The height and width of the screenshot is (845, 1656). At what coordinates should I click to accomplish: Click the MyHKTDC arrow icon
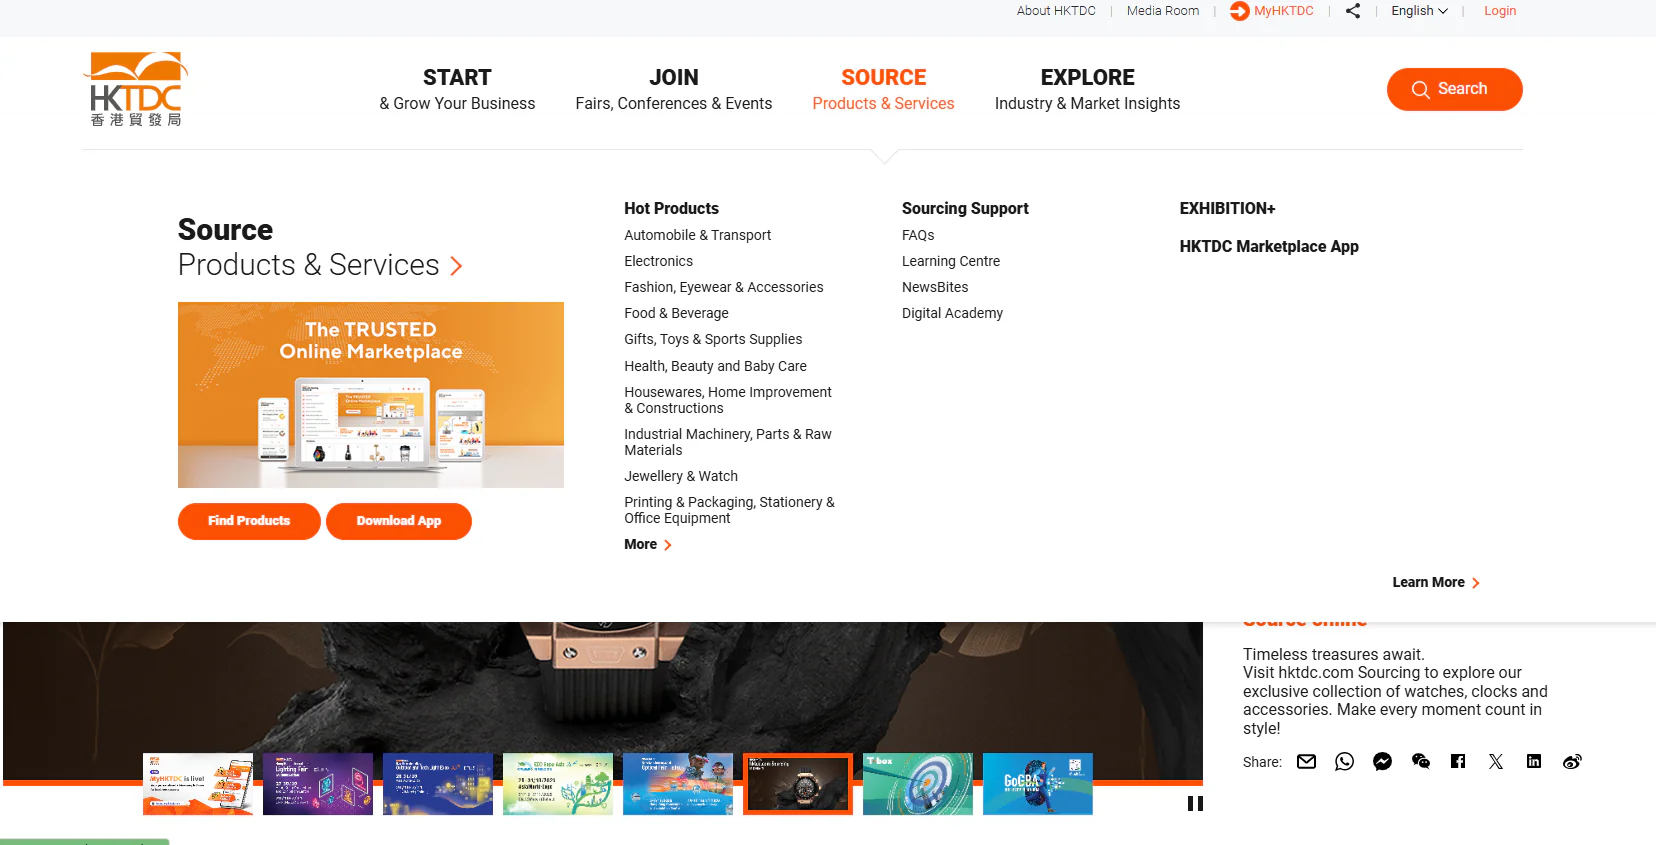click(1239, 11)
